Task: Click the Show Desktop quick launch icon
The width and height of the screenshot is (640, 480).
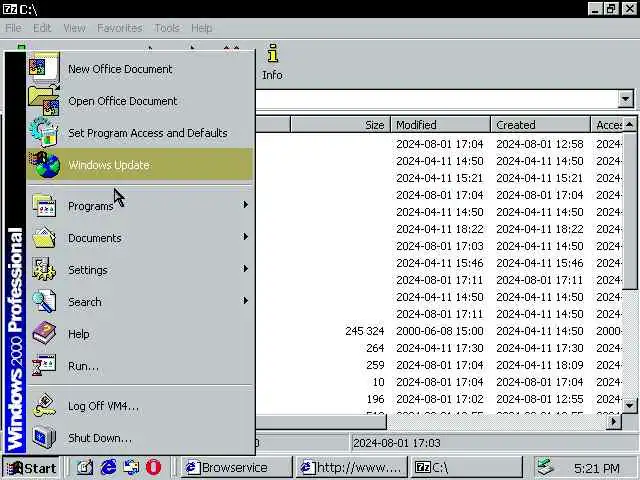Action: tap(84, 467)
